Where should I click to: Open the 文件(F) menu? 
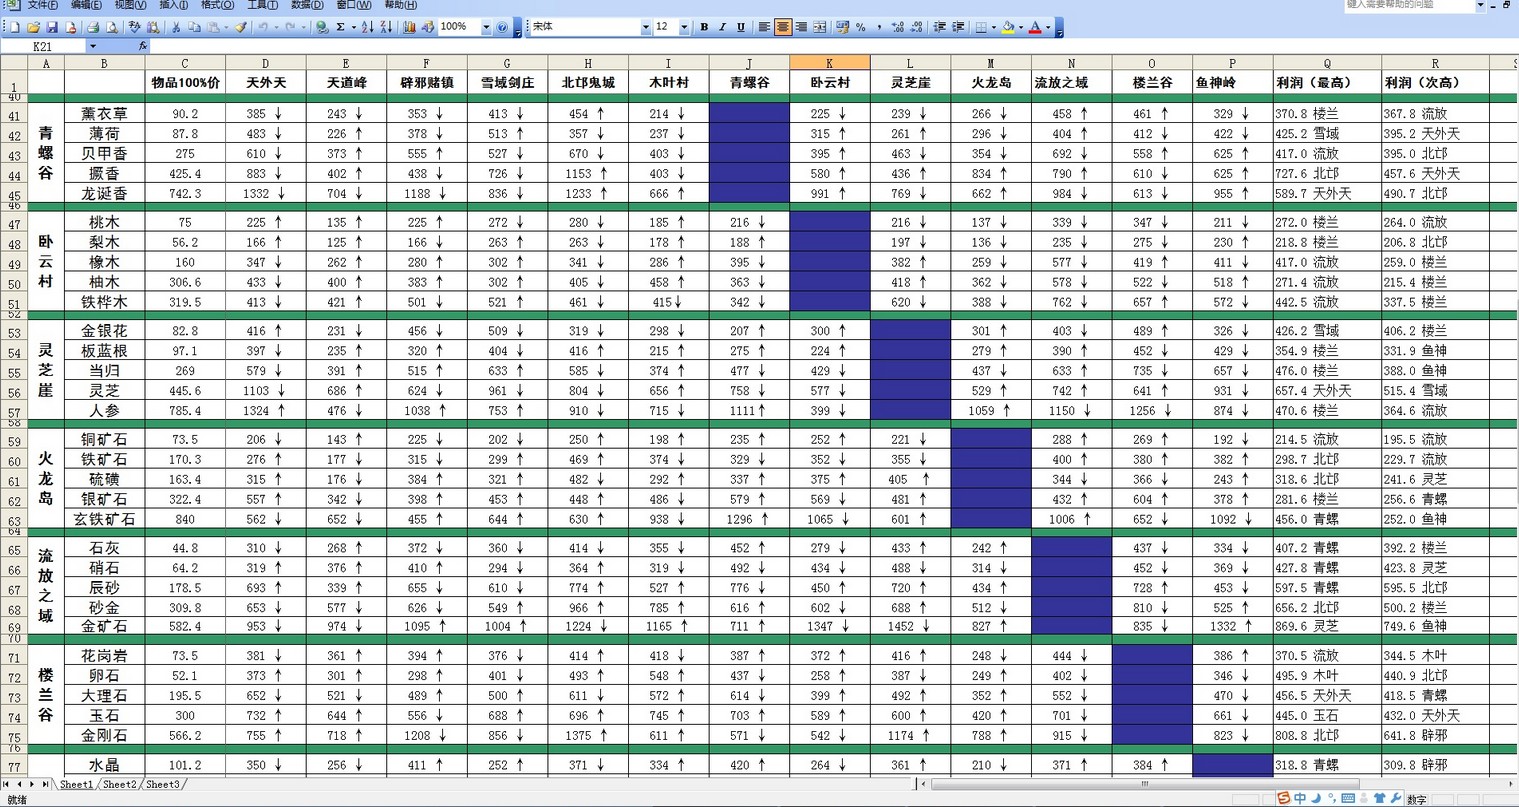tap(41, 5)
